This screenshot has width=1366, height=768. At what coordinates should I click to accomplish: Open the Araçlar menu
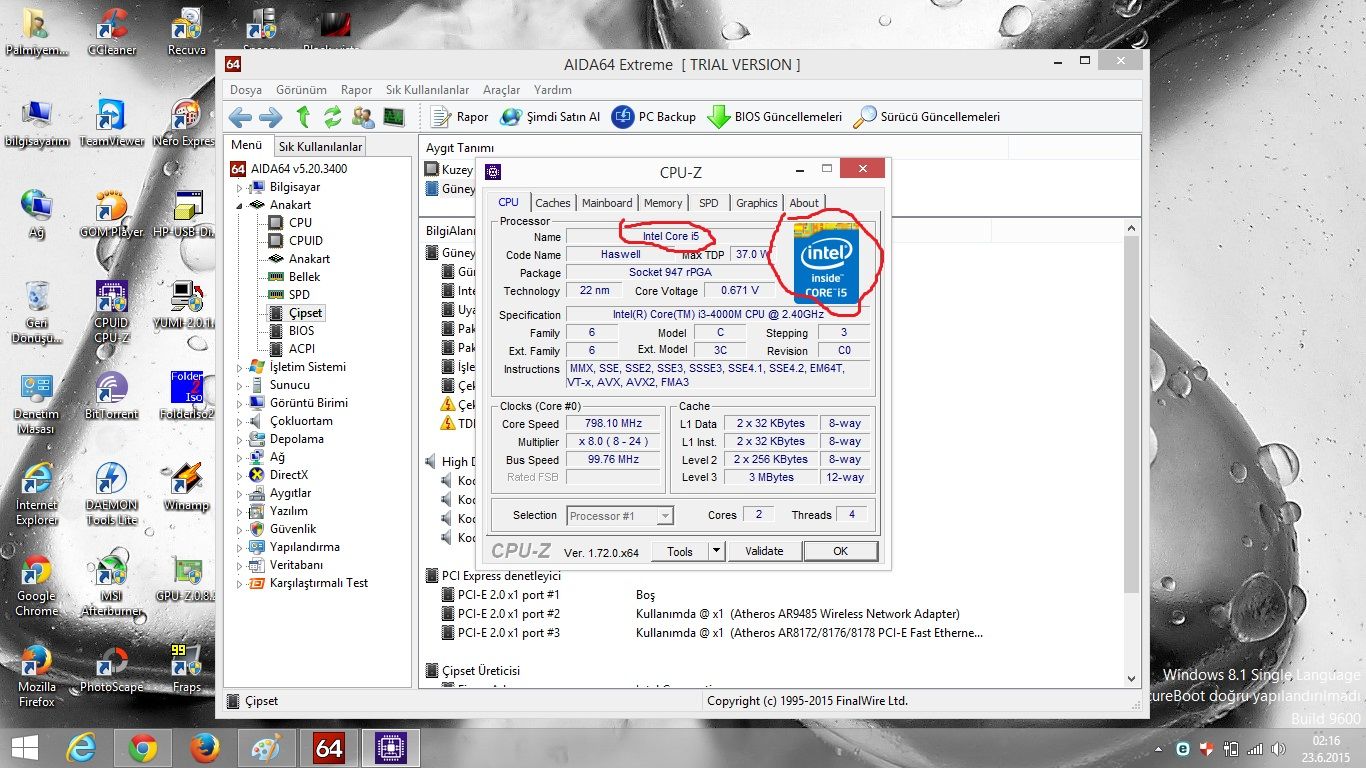point(502,90)
